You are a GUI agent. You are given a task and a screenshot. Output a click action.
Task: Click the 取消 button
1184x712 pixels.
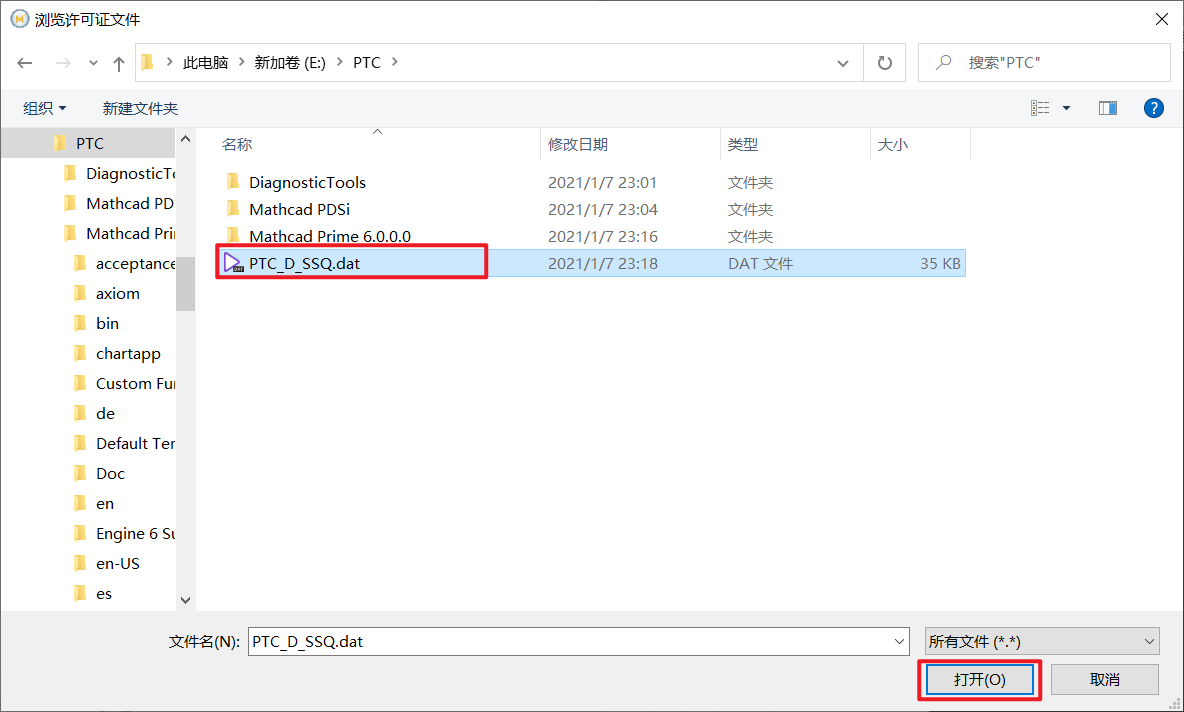pos(1104,679)
